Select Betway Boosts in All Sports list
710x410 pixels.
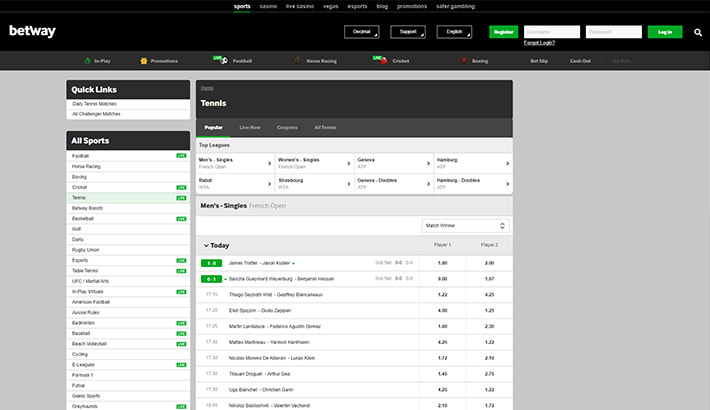point(128,208)
